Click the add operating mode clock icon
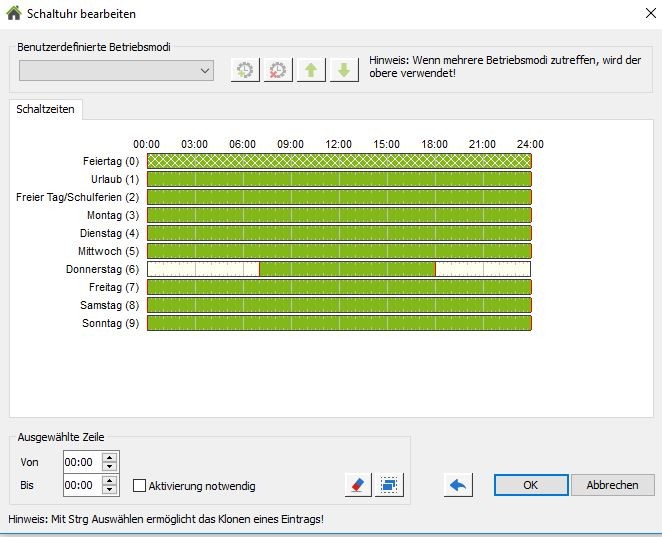This screenshot has height=537, width=662. [245, 70]
